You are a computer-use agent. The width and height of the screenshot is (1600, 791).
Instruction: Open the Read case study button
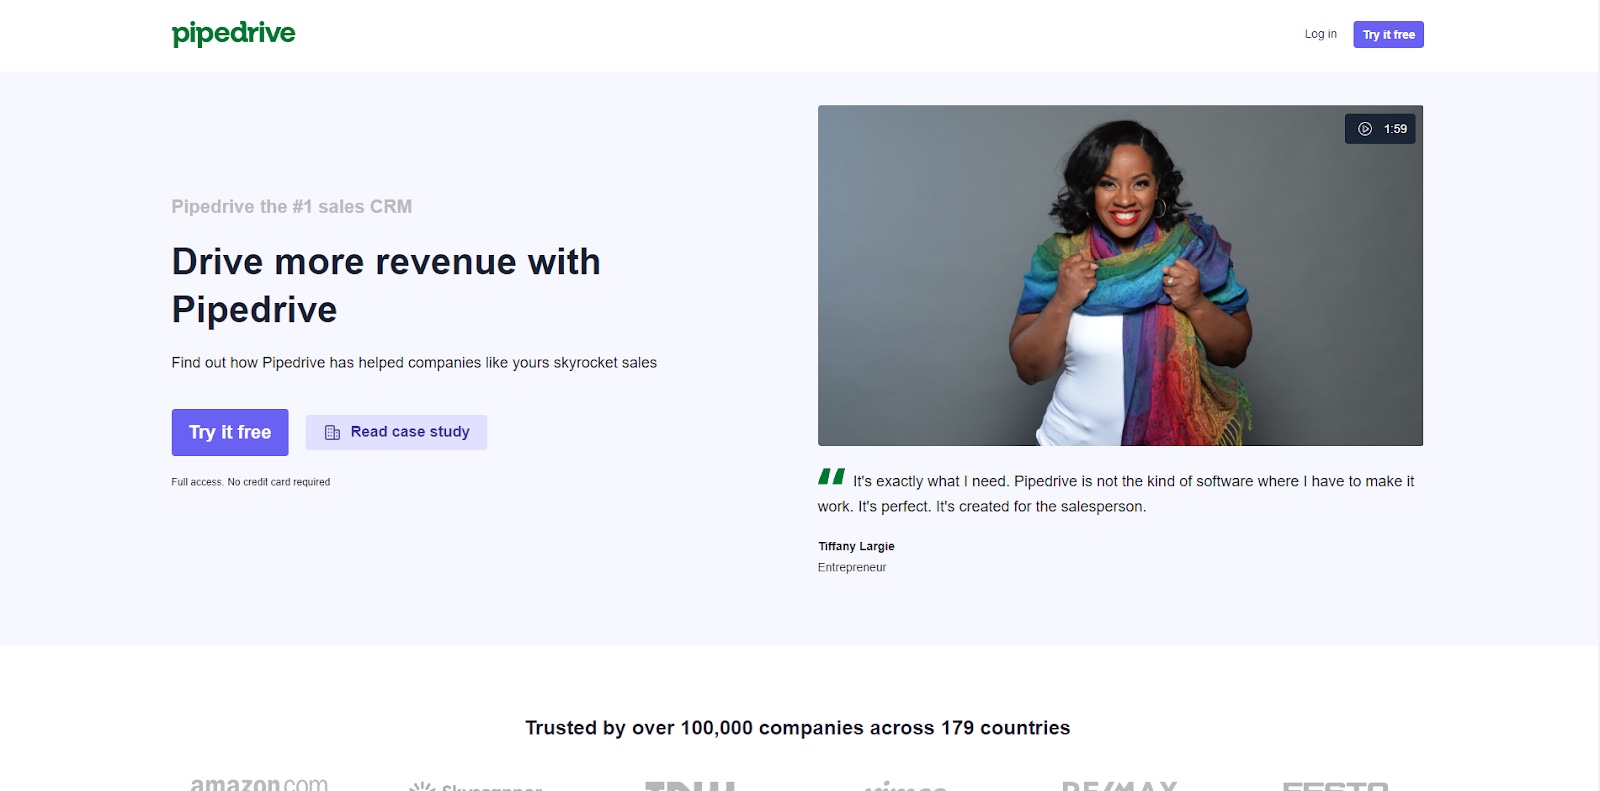[x=396, y=432]
